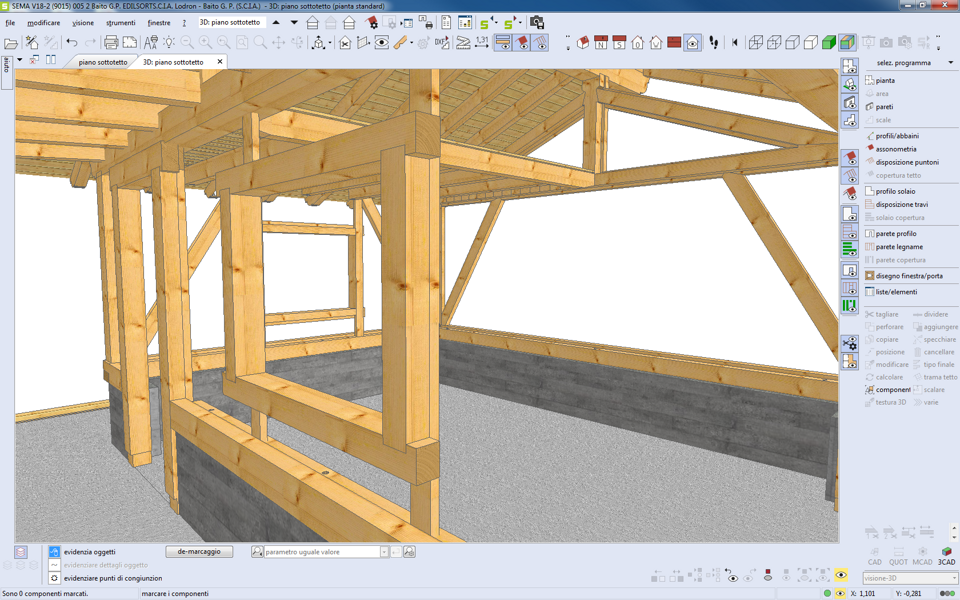Click the parete legname command

(899, 247)
